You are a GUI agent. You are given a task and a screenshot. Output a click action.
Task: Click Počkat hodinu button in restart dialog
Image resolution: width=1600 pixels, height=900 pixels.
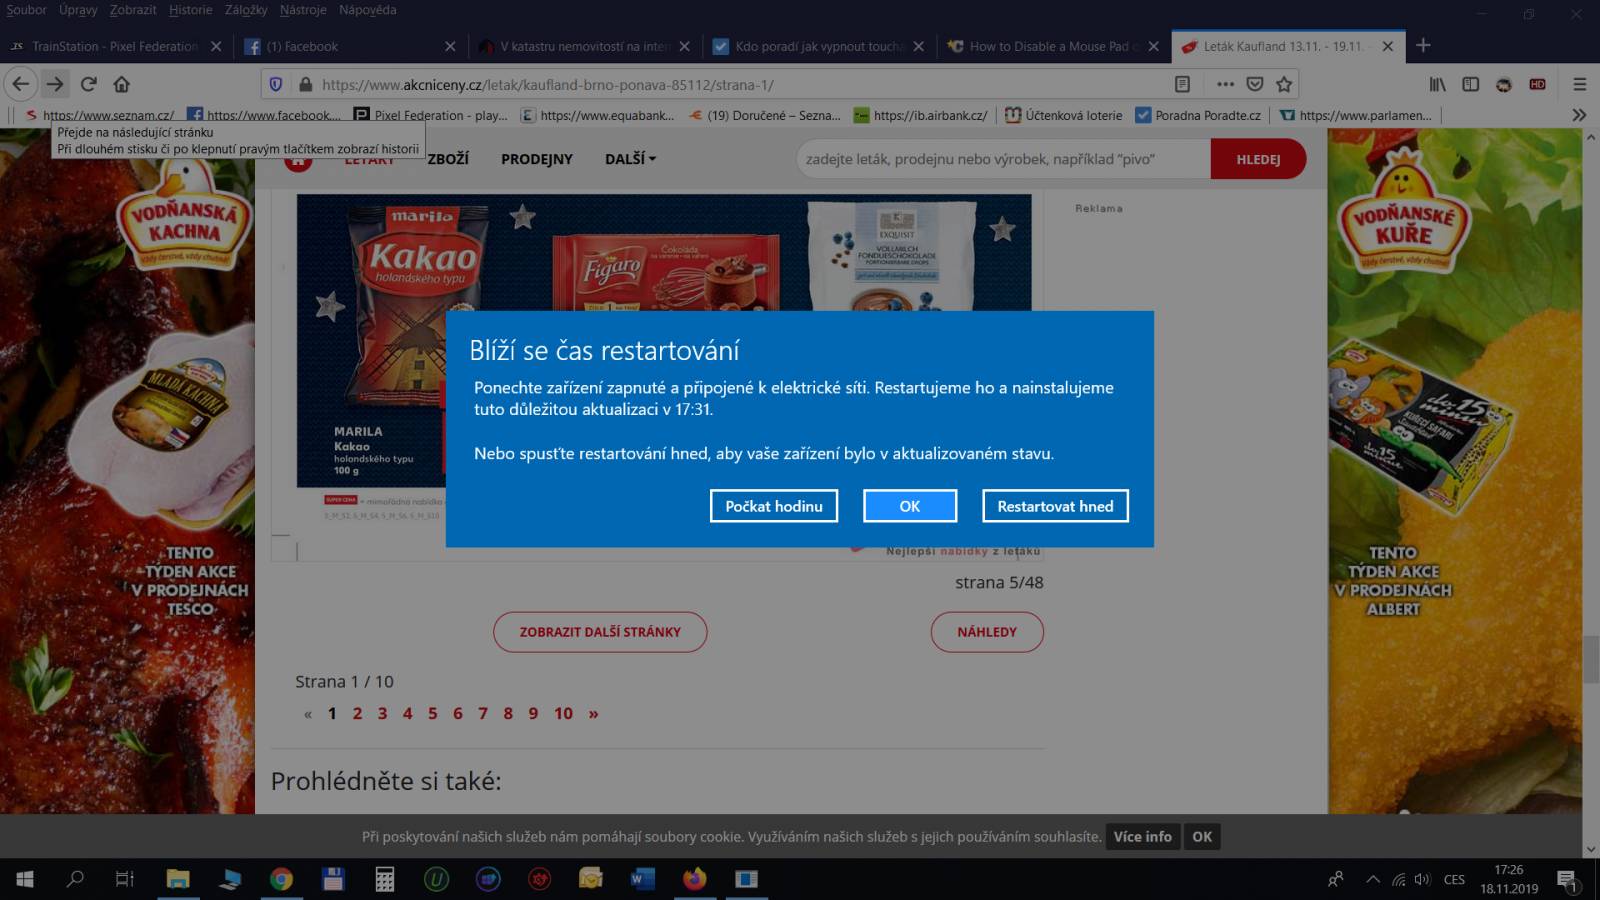point(774,506)
